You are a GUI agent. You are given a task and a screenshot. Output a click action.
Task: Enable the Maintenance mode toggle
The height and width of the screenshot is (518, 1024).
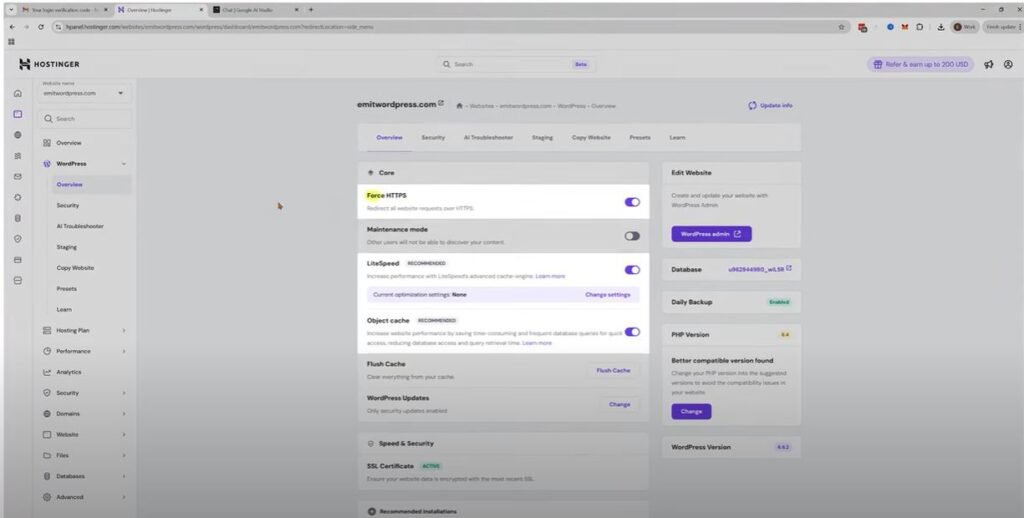[x=632, y=236]
